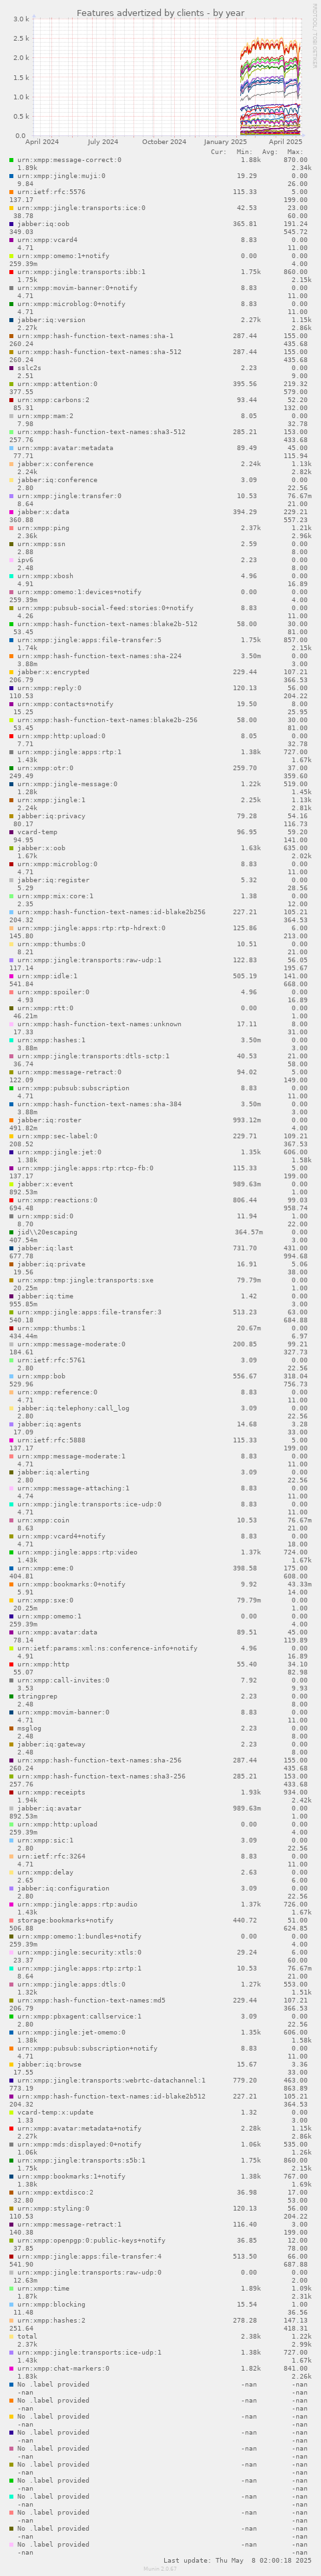Click the July 2024 axis label
321x2576 pixels.
(103, 142)
